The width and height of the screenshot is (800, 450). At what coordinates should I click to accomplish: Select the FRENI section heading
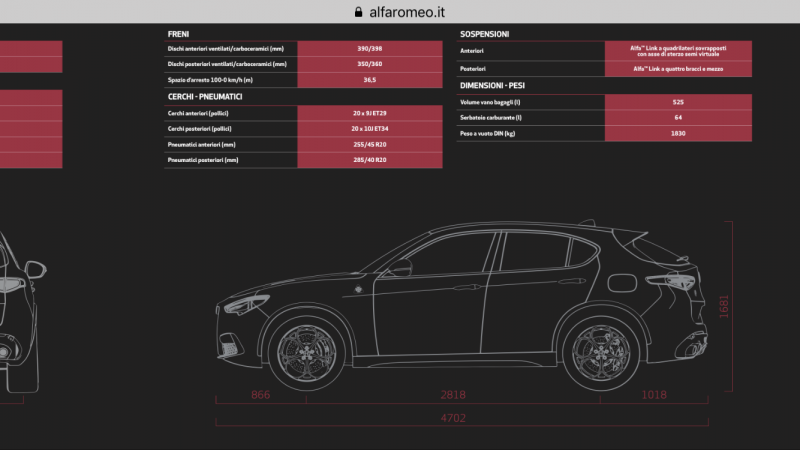coord(178,34)
